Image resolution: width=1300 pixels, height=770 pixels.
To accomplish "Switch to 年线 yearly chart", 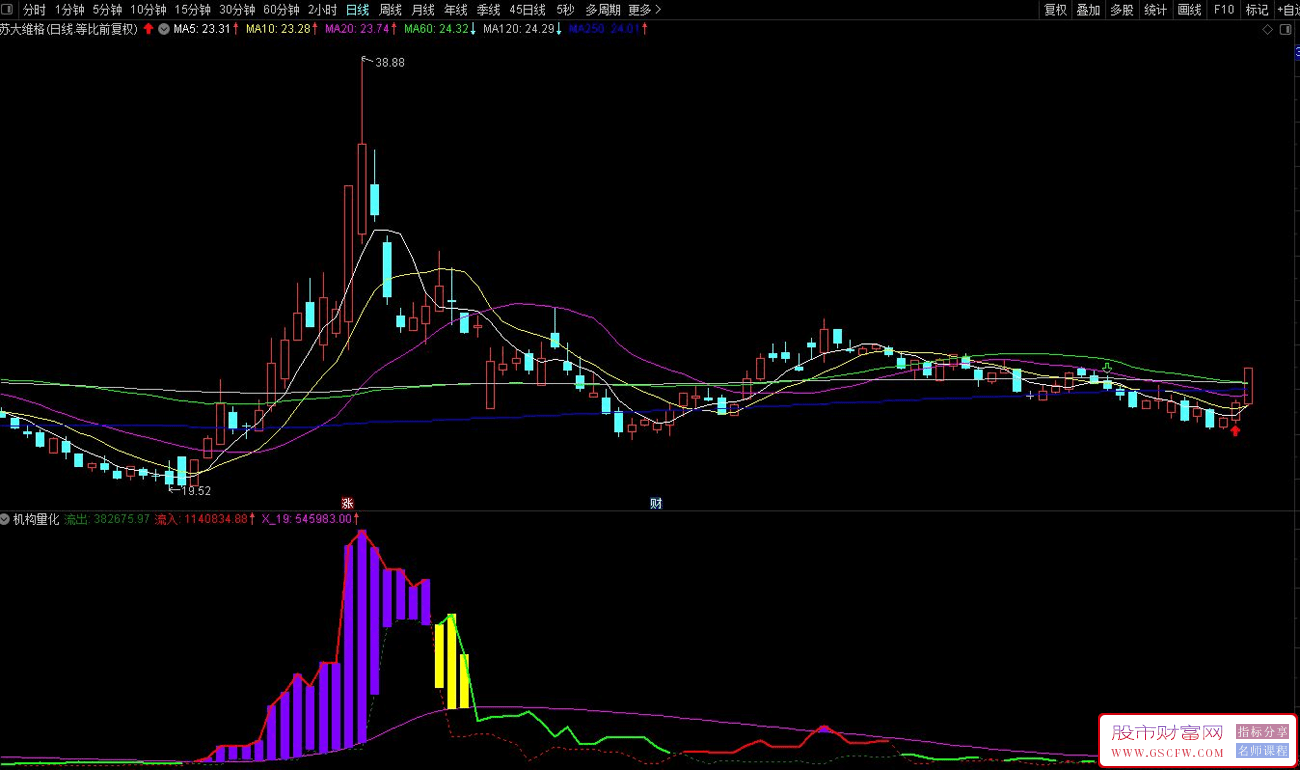I will click(x=455, y=10).
